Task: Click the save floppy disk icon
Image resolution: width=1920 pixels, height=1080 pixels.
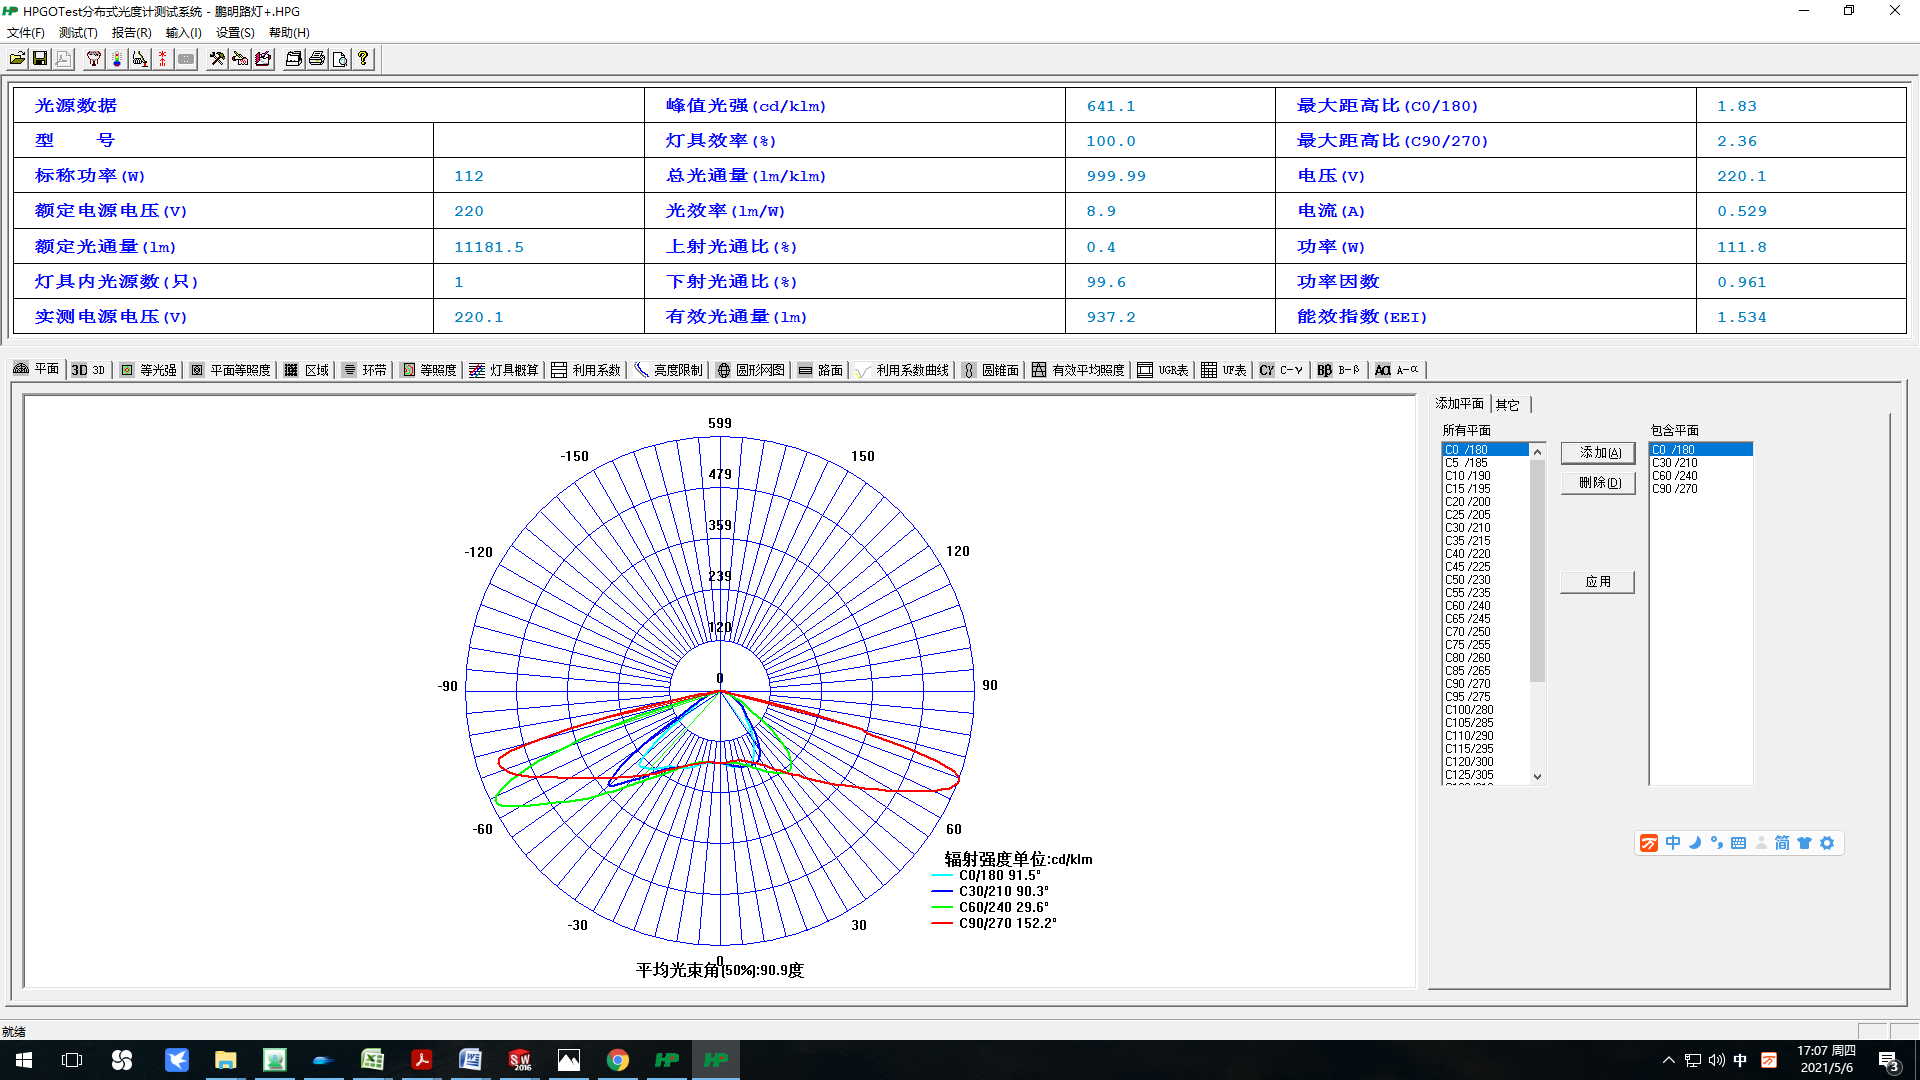Action: pos(40,59)
